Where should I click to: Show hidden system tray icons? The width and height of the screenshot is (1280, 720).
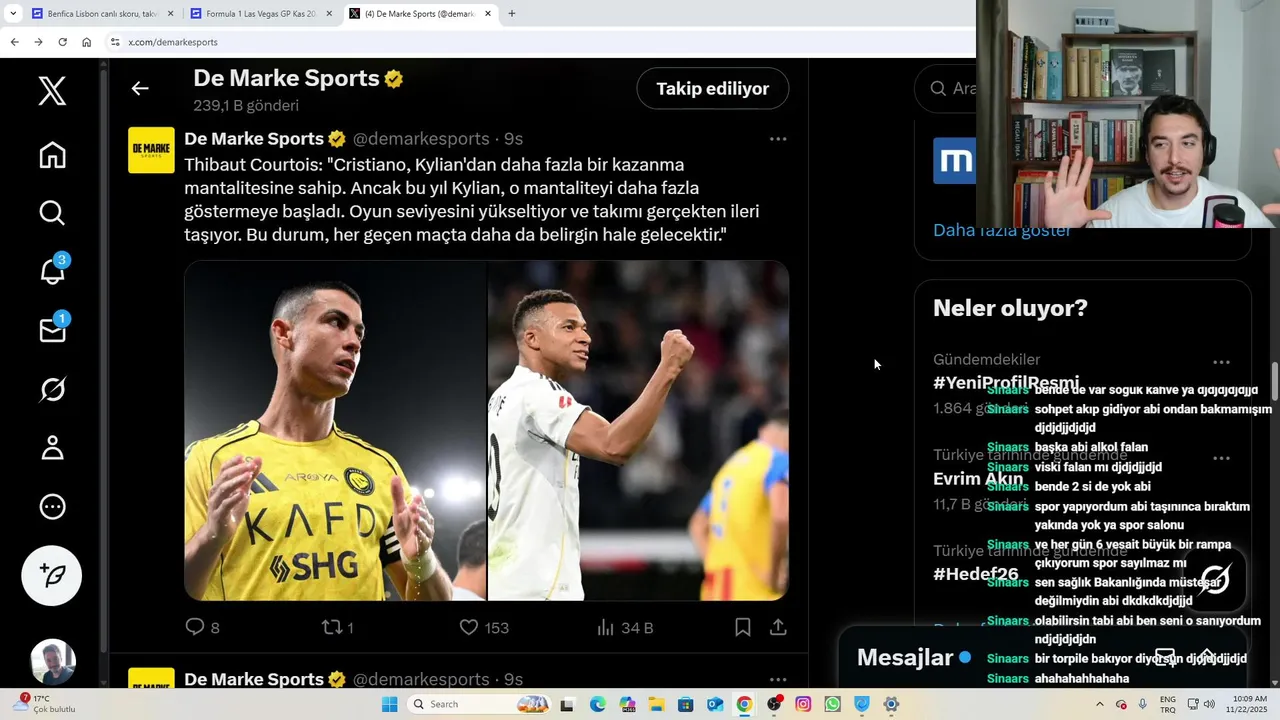1100,704
